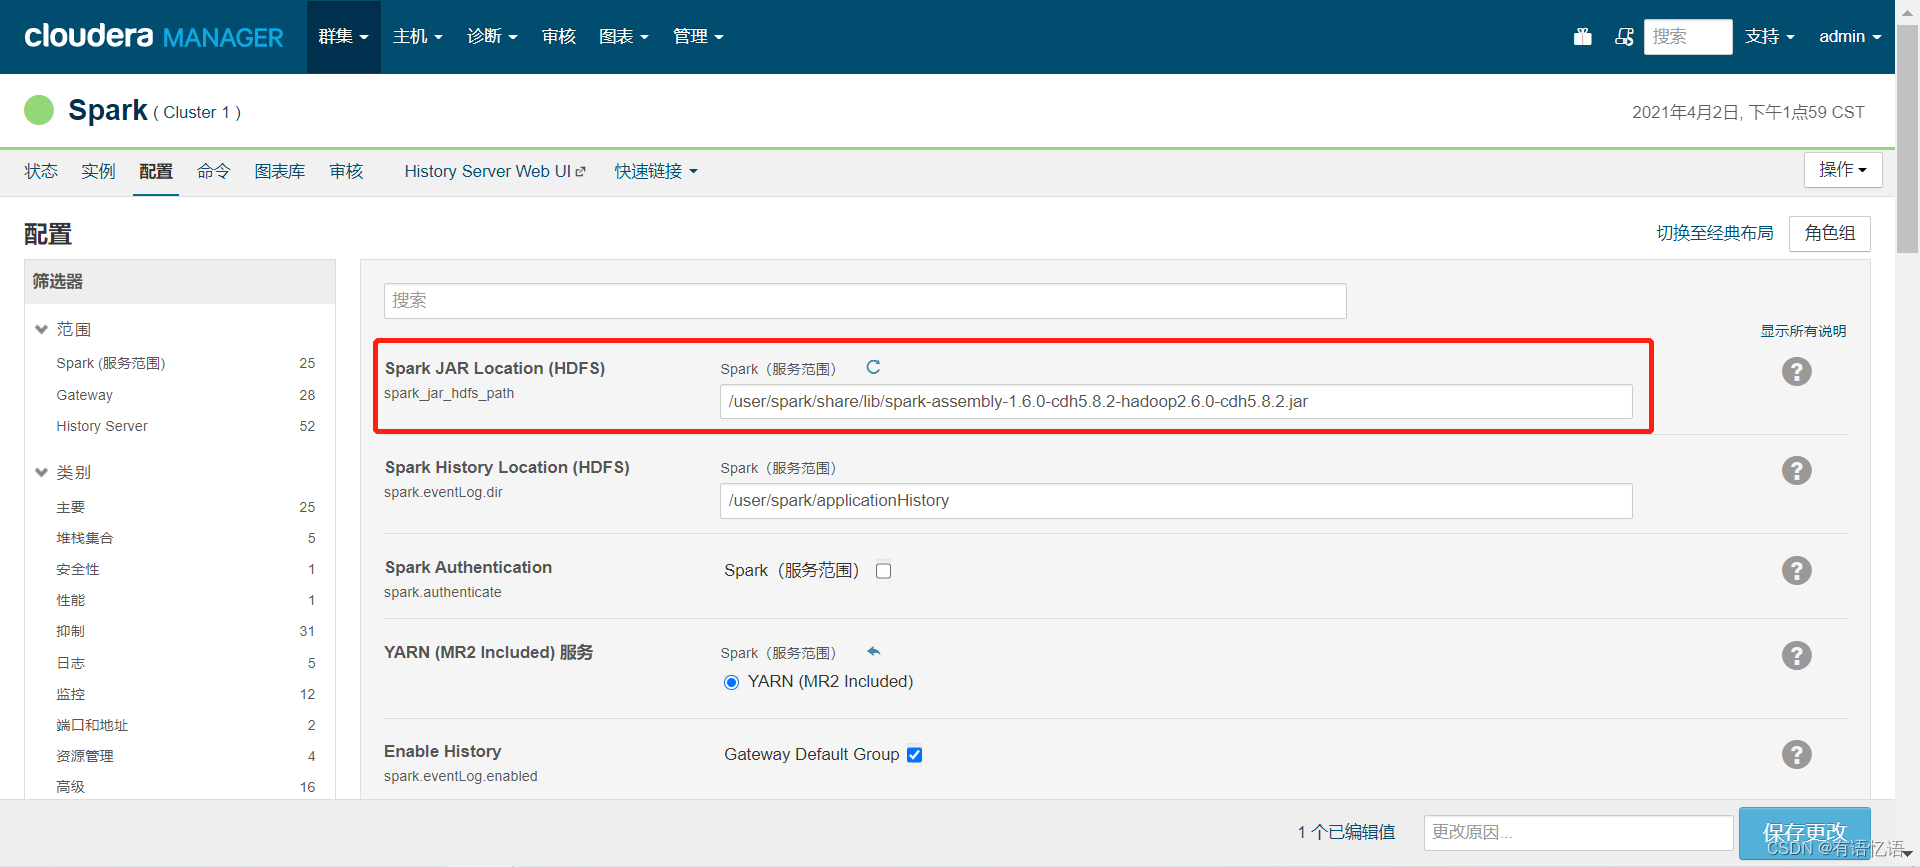Show help for Spark JAR Location
This screenshot has height=867, width=1920.
click(x=1796, y=371)
